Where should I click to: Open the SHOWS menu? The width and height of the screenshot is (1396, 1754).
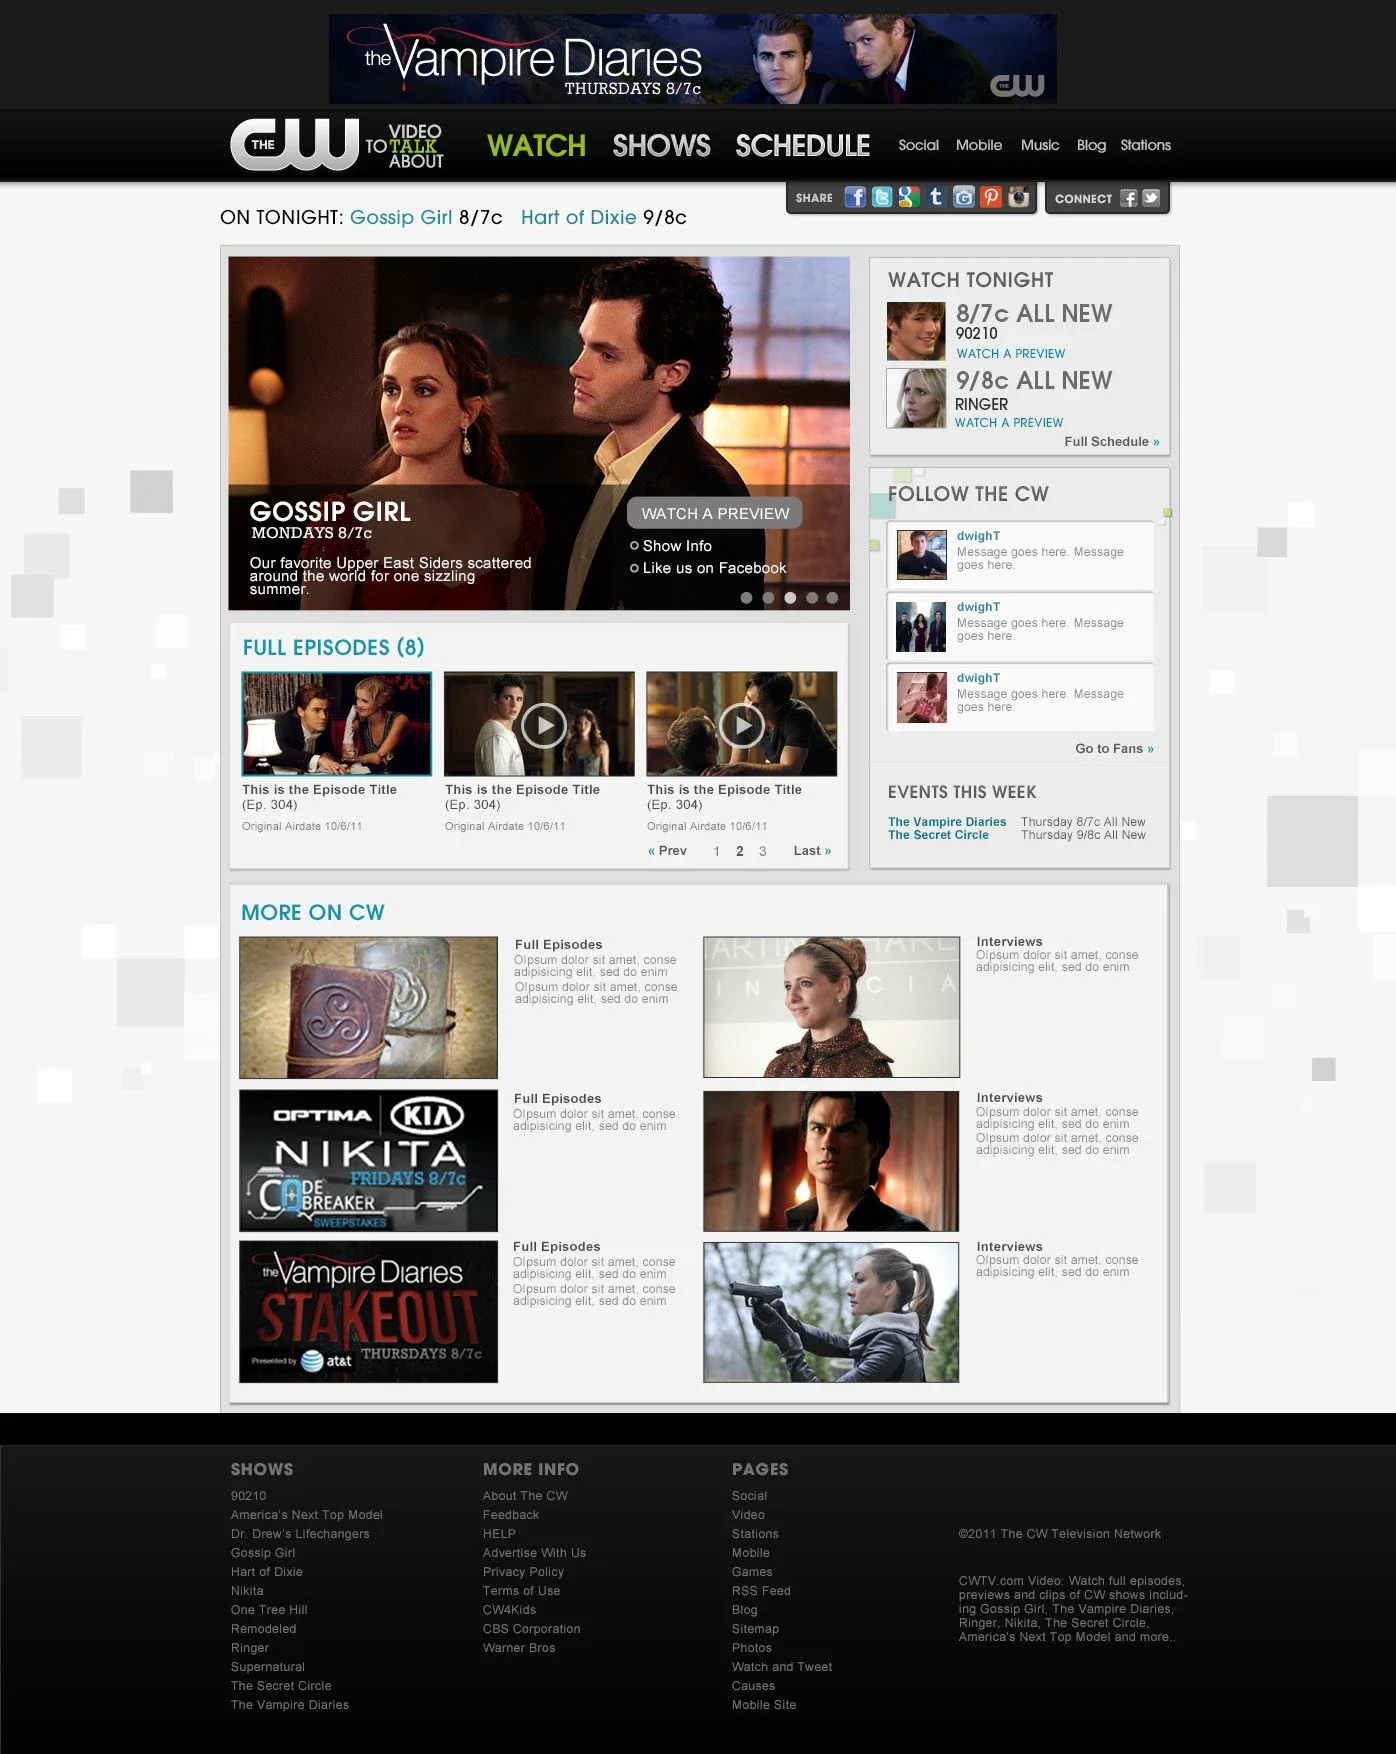pos(661,146)
